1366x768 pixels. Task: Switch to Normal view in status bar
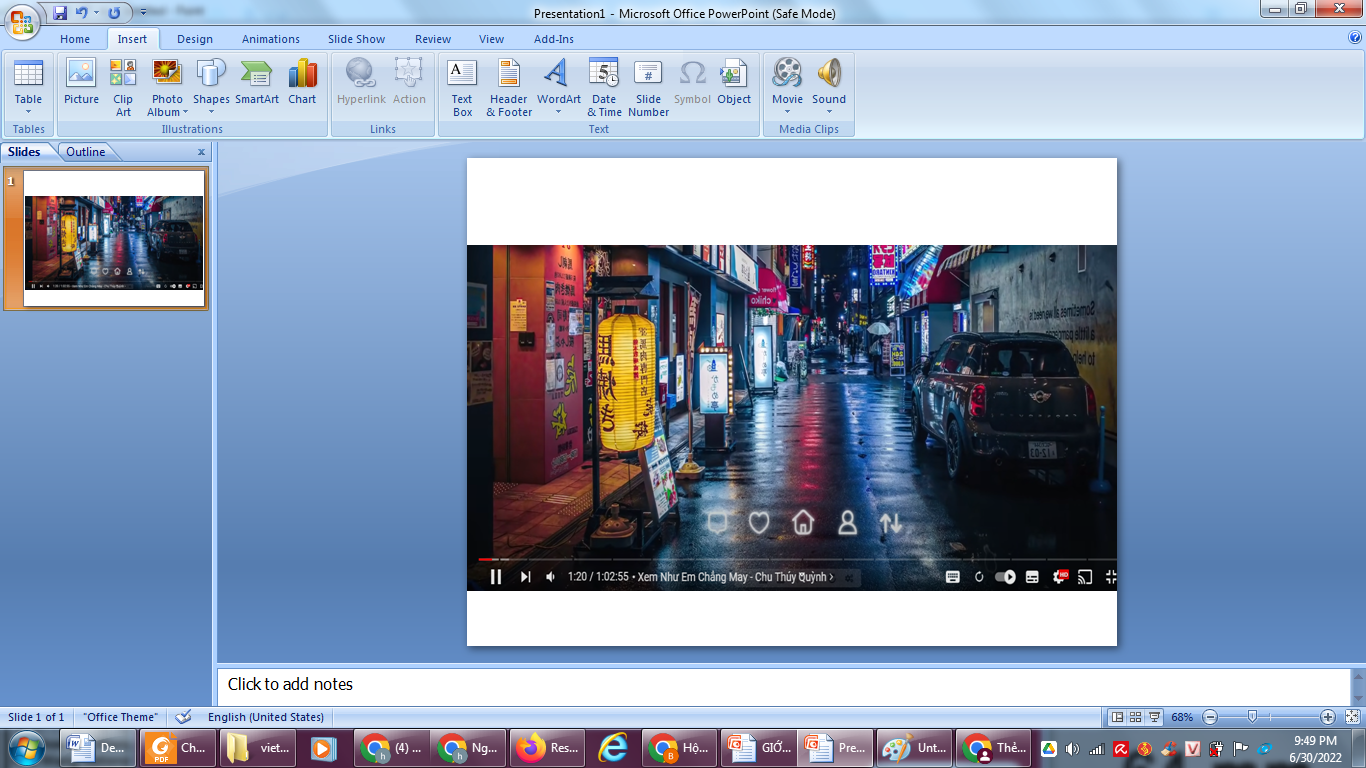tap(1118, 717)
